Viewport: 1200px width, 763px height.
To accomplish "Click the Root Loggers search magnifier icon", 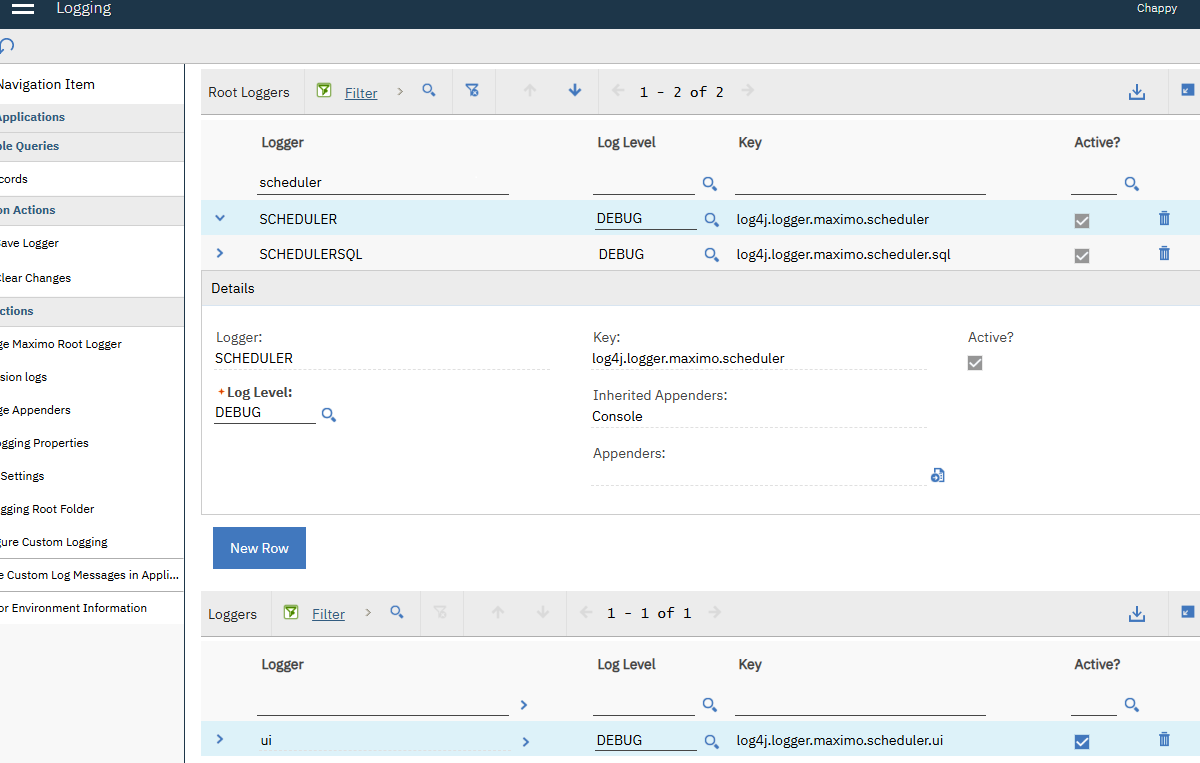I will pos(429,90).
